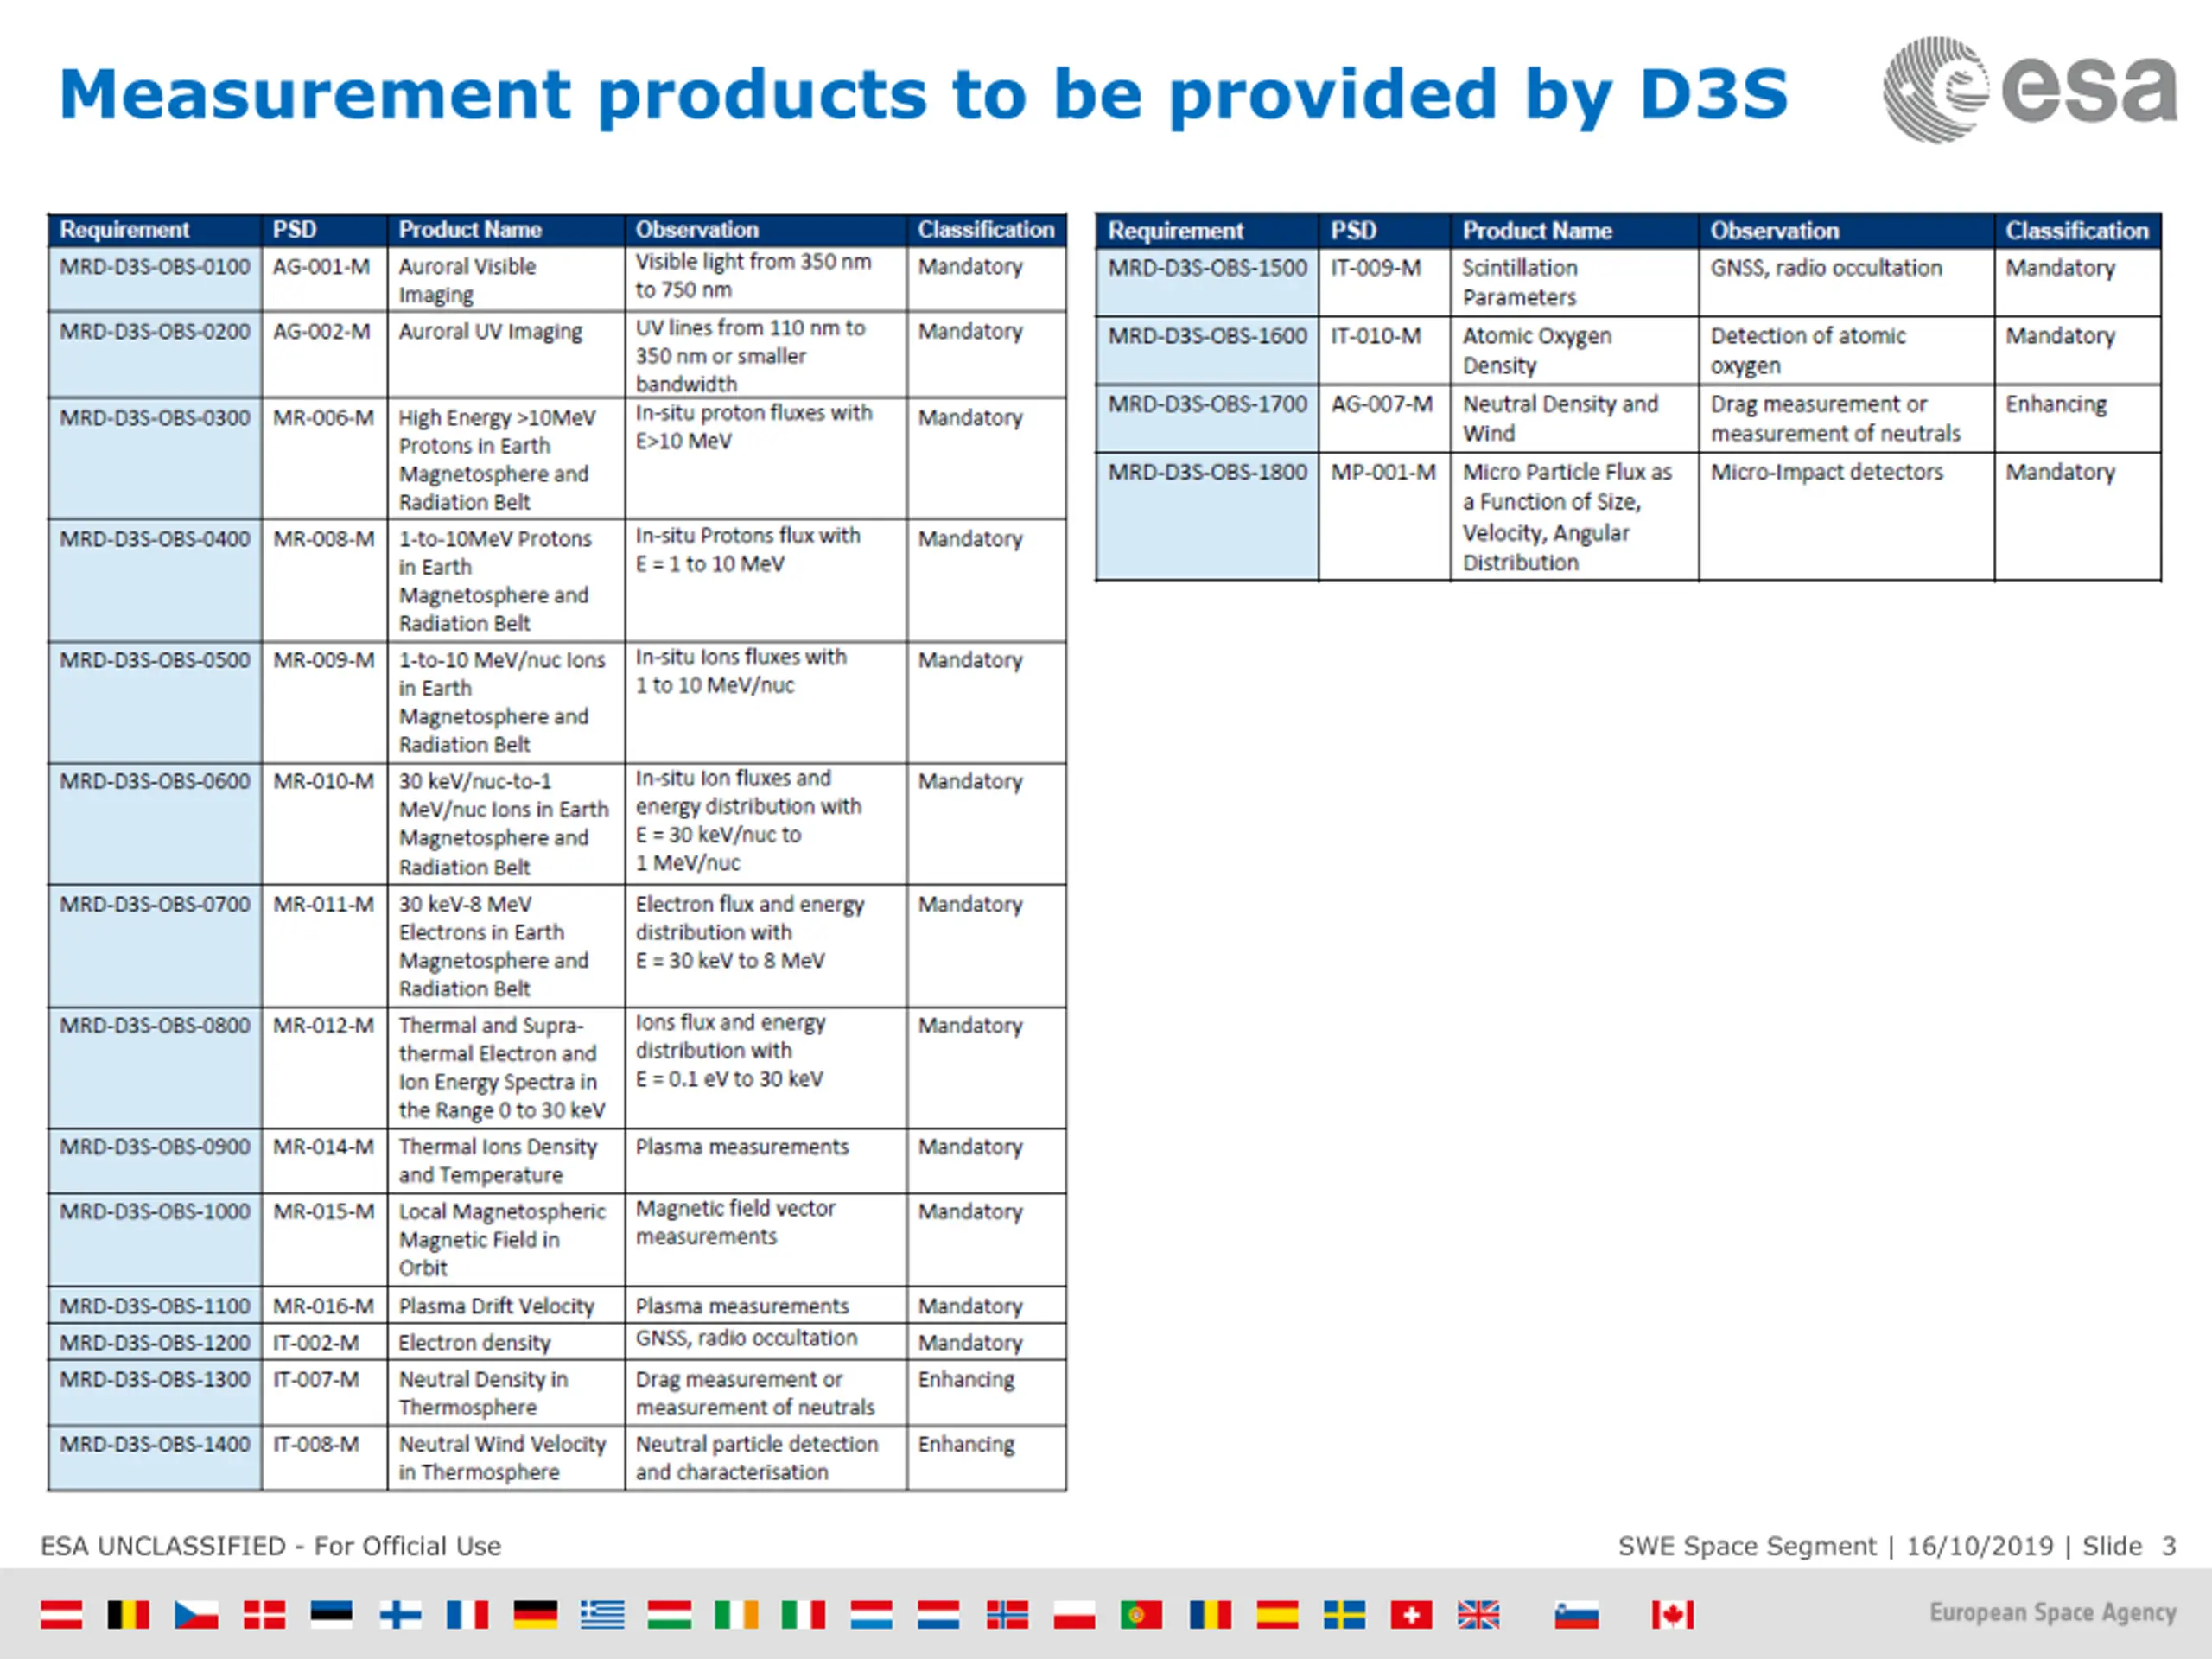The width and height of the screenshot is (2212, 1659).
Task: Click the United Kingdom flag icon
Action: [1478, 1614]
